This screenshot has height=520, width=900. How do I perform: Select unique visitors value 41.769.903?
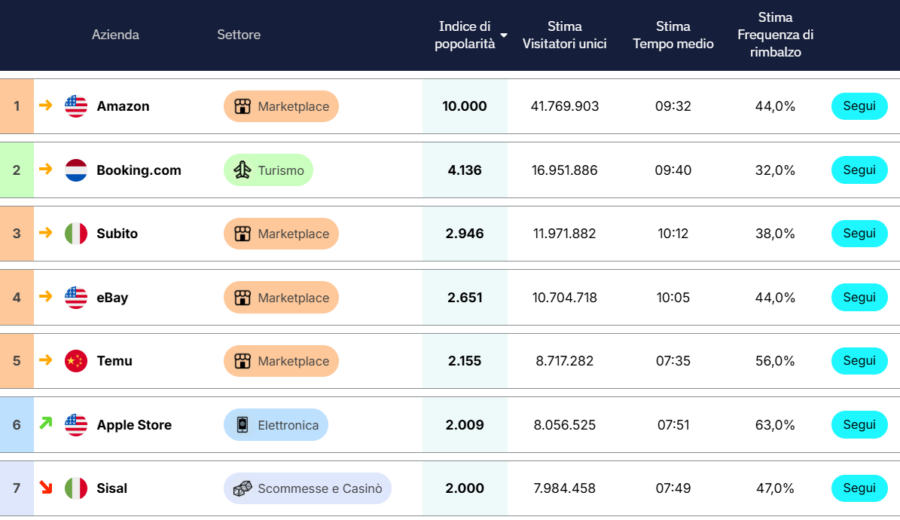point(564,106)
